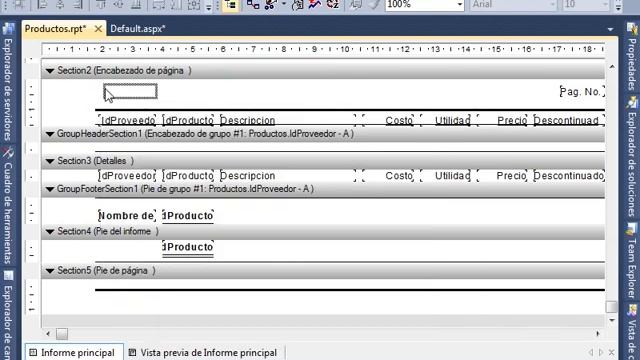Collapse Section5 Pie de página
The image size is (640, 360).
[50, 271]
